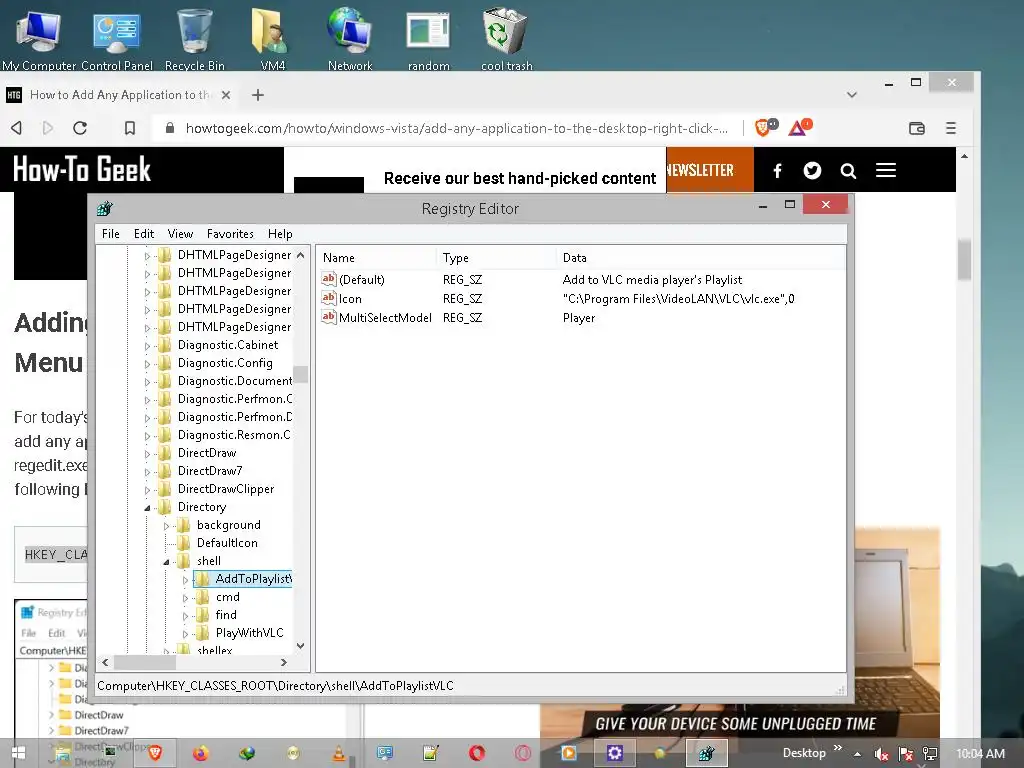Click the taskbar clock showing 10:04 AM
This screenshot has height=768, width=1024.
980,754
